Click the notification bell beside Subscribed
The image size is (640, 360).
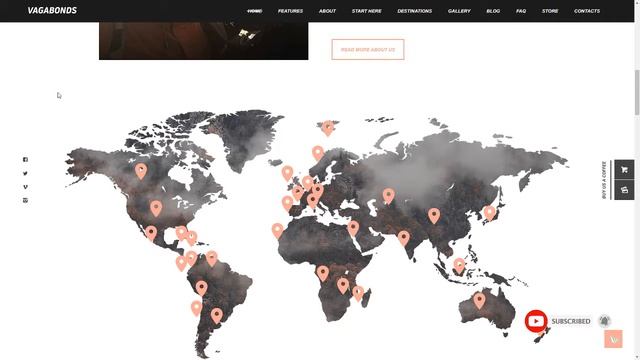tap(604, 321)
